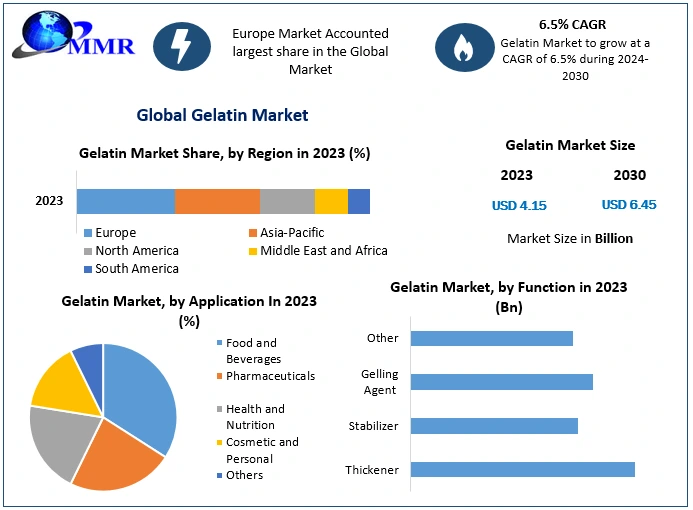Select the orange Asia-Pacific segment in stacked bar
The height and width of the screenshot is (510, 693).
(x=217, y=201)
